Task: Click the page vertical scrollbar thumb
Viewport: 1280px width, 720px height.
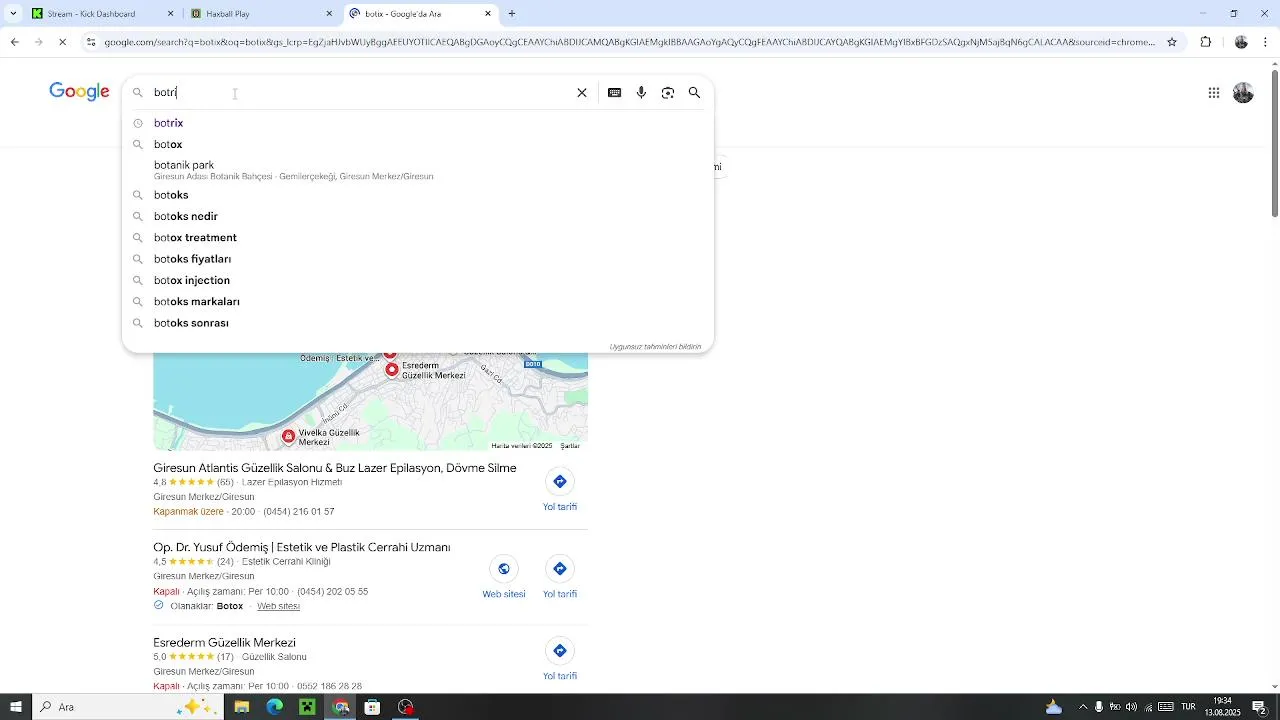Action: (1274, 142)
